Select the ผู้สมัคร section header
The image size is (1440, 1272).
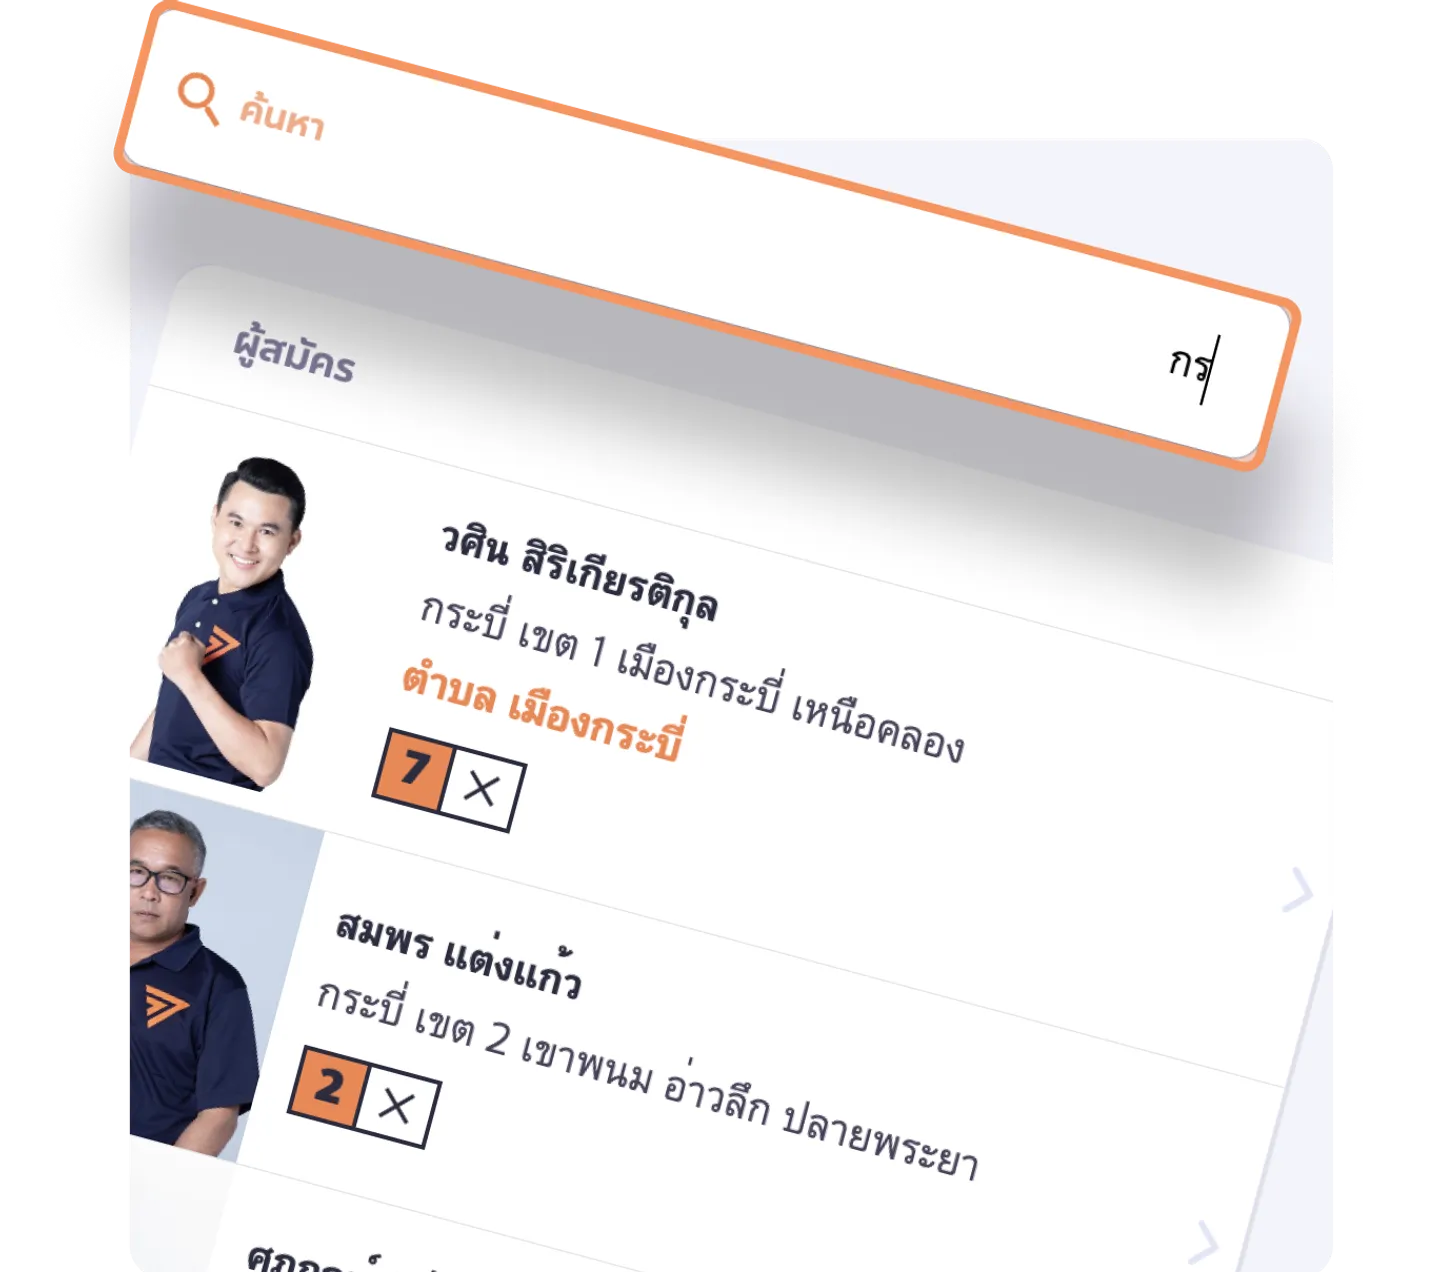click(x=295, y=354)
